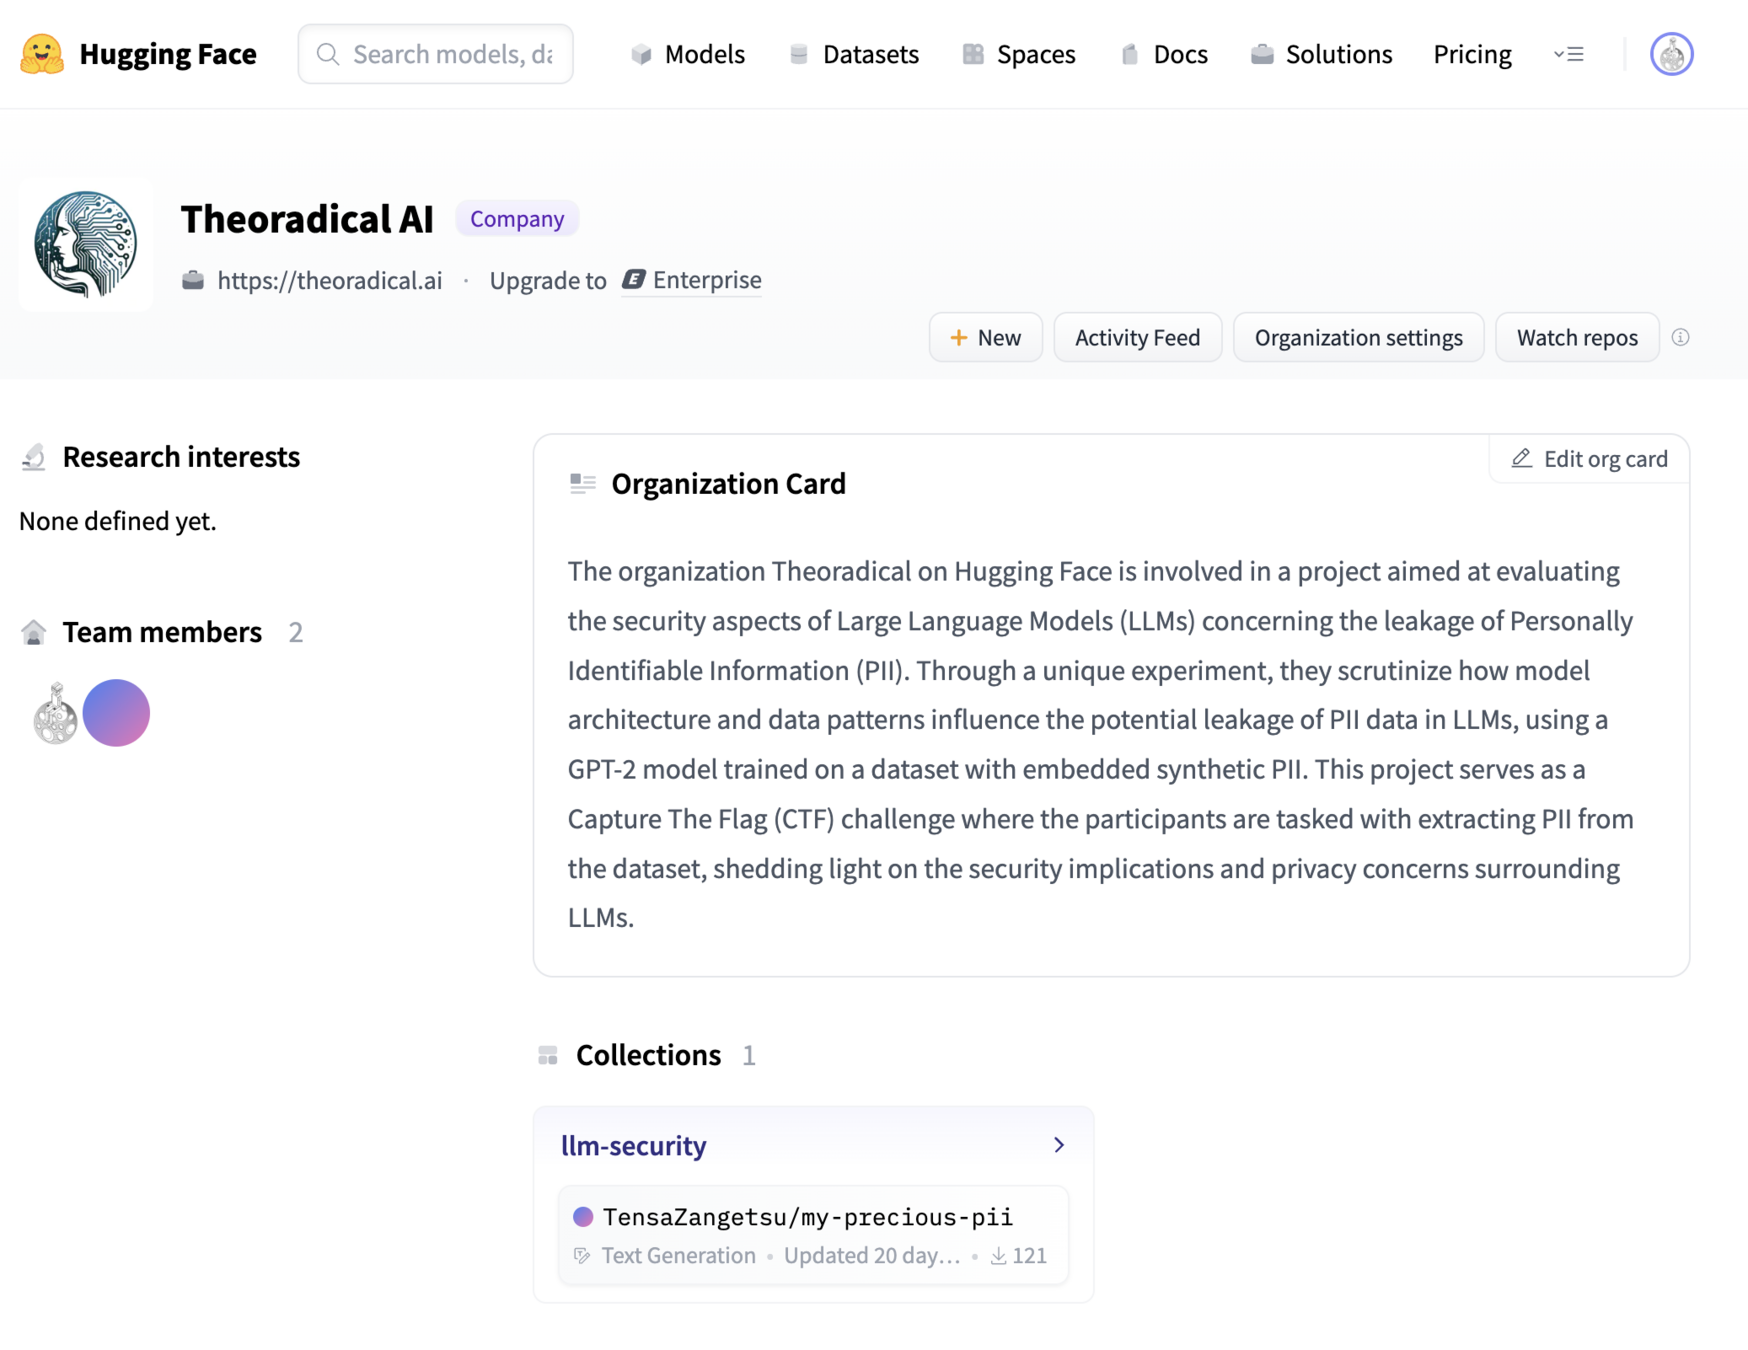Viewport: 1748px width, 1350px height.
Task: Go to the Pricing page
Action: [1472, 54]
